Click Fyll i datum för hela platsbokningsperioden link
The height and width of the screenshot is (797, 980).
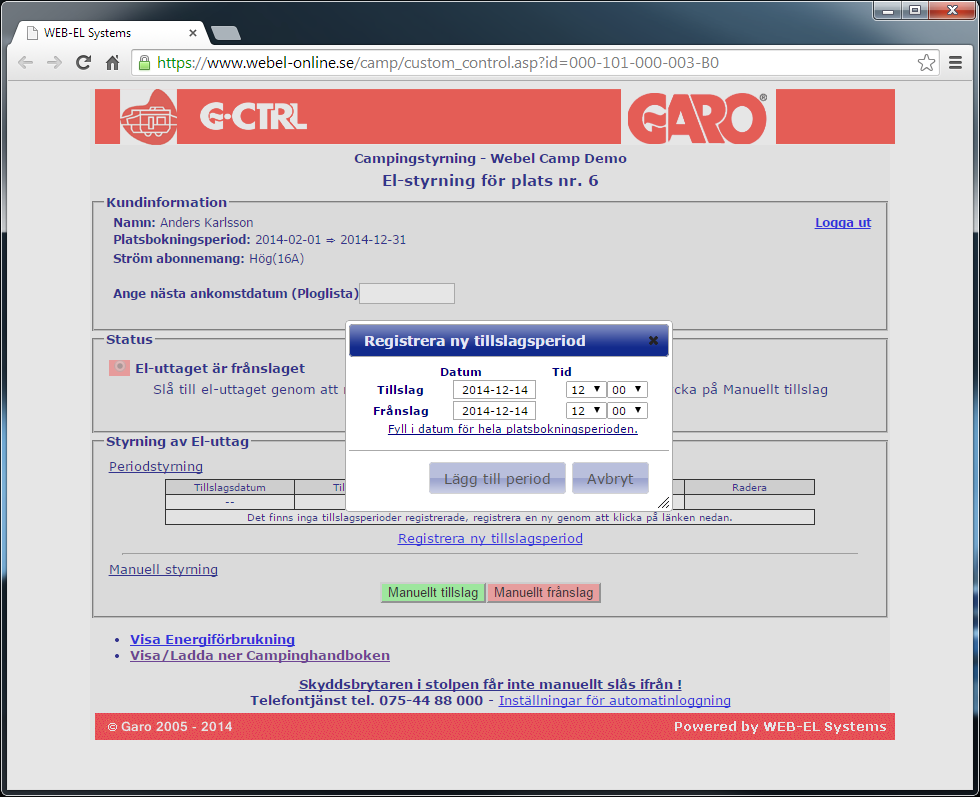[512, 429]
